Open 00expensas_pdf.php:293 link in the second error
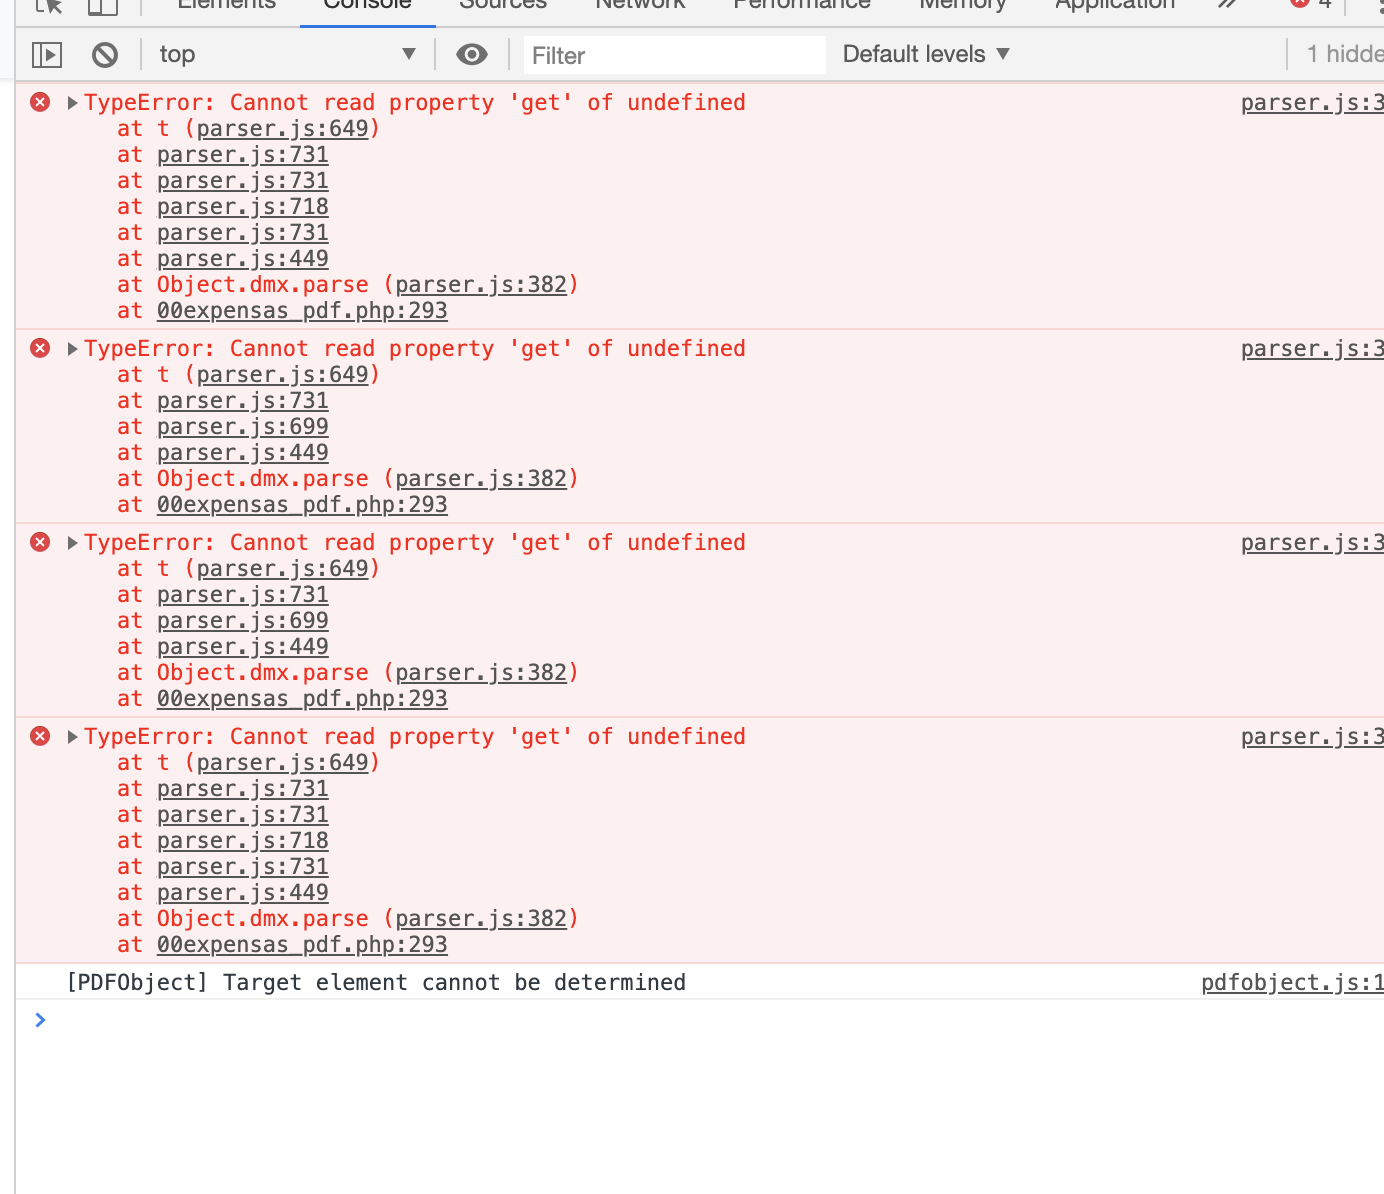The height and width of the screenshot is (1194, 1384). point(302,505)
